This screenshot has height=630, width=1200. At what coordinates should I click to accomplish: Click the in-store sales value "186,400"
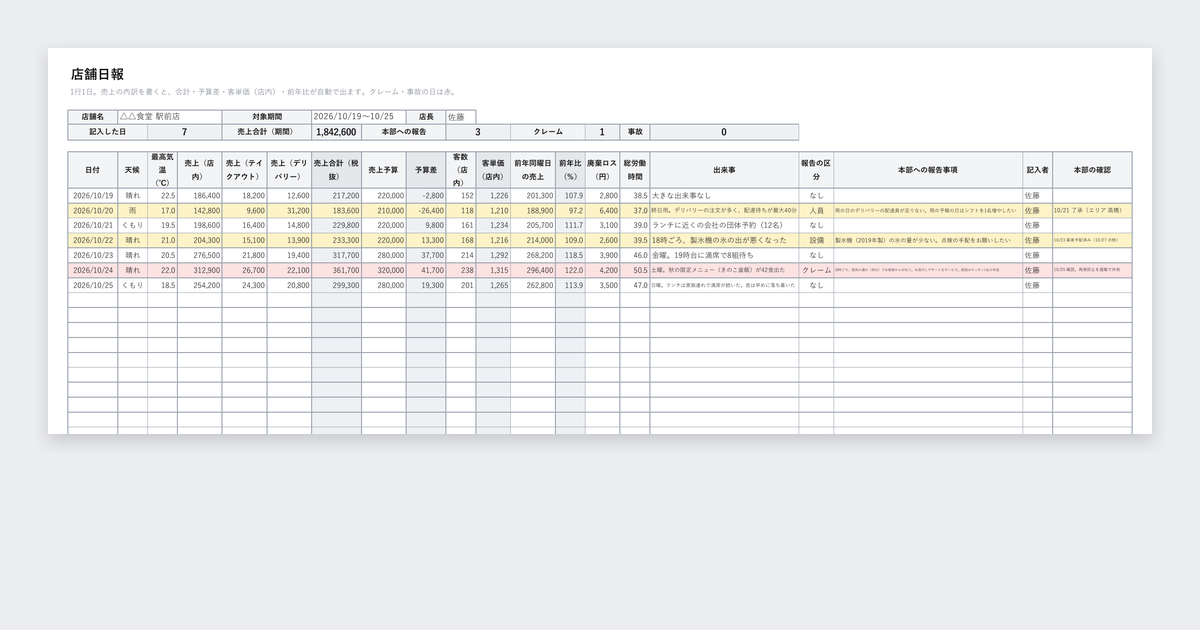point(200,196)
